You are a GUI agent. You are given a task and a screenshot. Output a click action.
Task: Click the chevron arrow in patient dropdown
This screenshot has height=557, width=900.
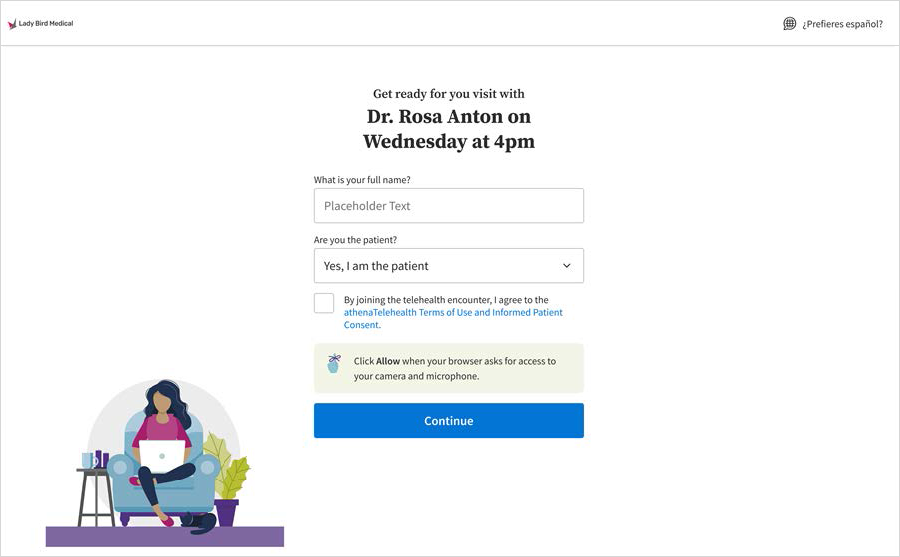pos(567,266)
